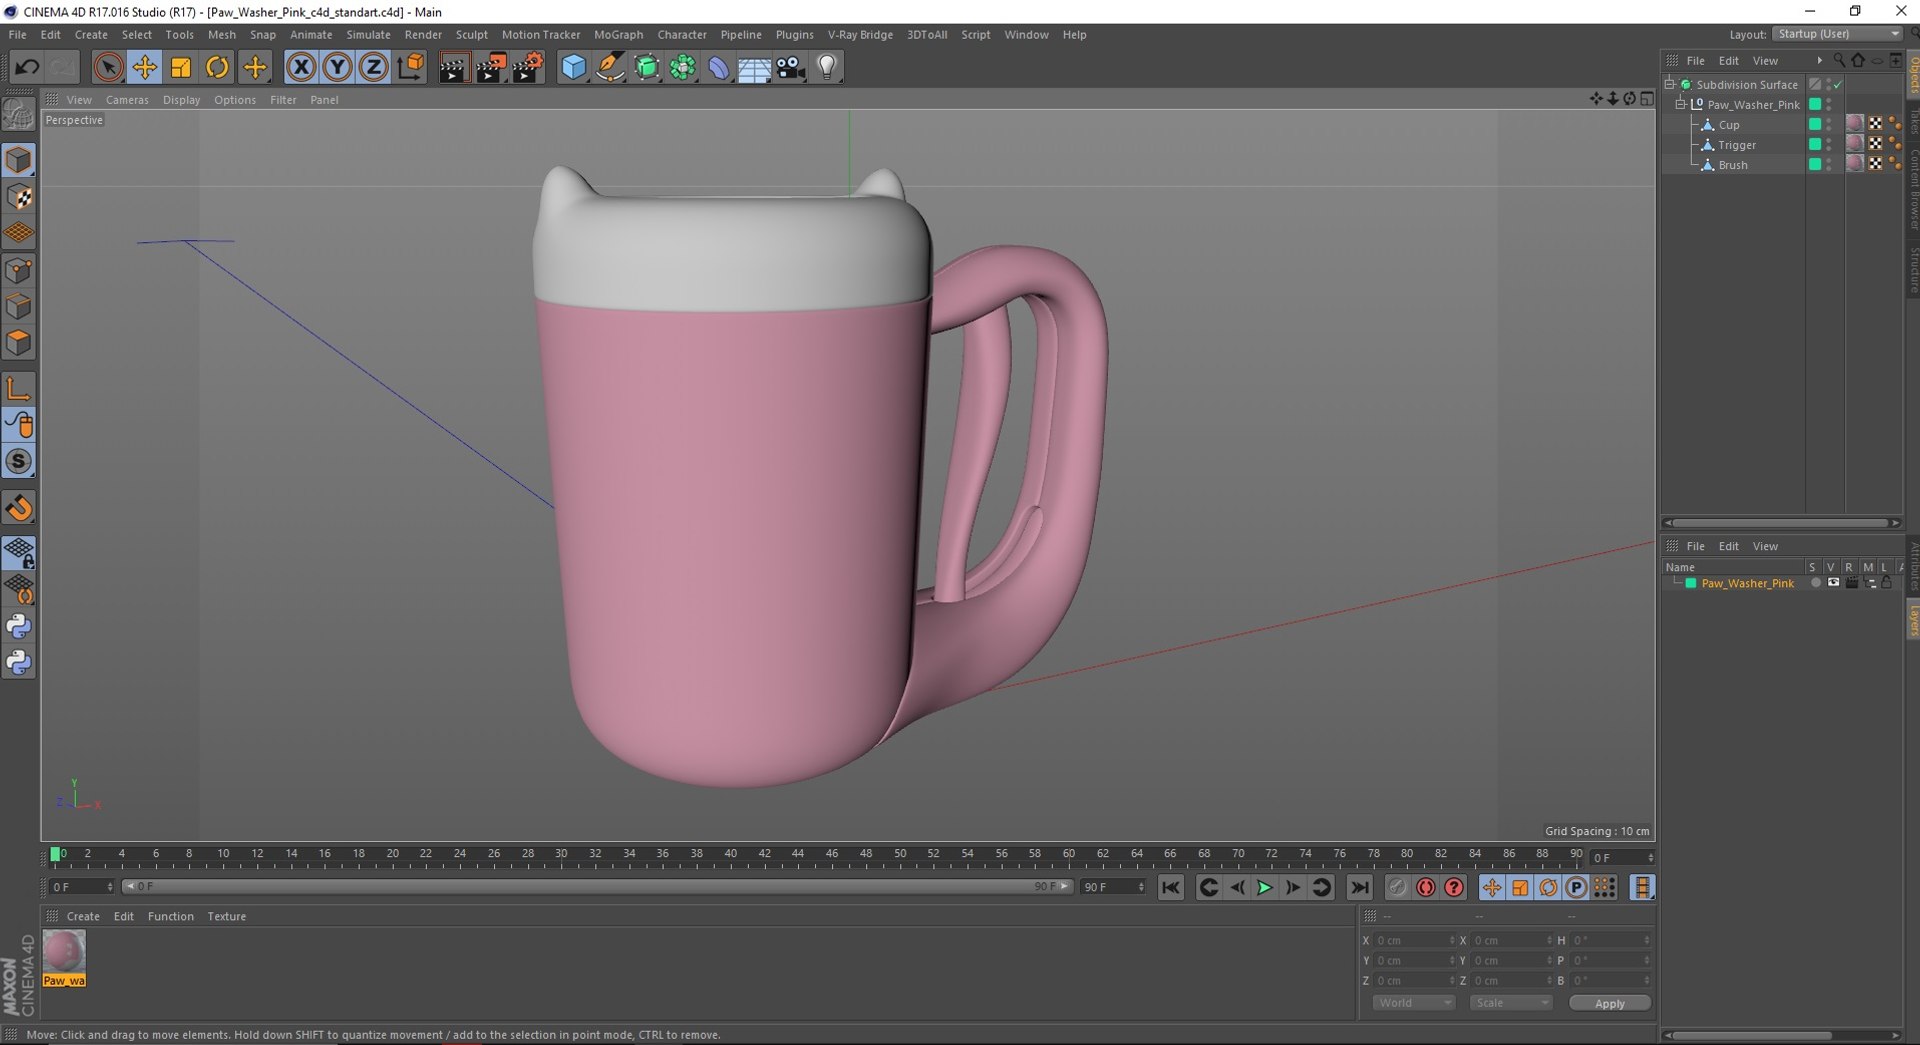This screenshot has width=1920, height=1045.
Task: Open the Cameras viewport menu
Action: [127, 100]
